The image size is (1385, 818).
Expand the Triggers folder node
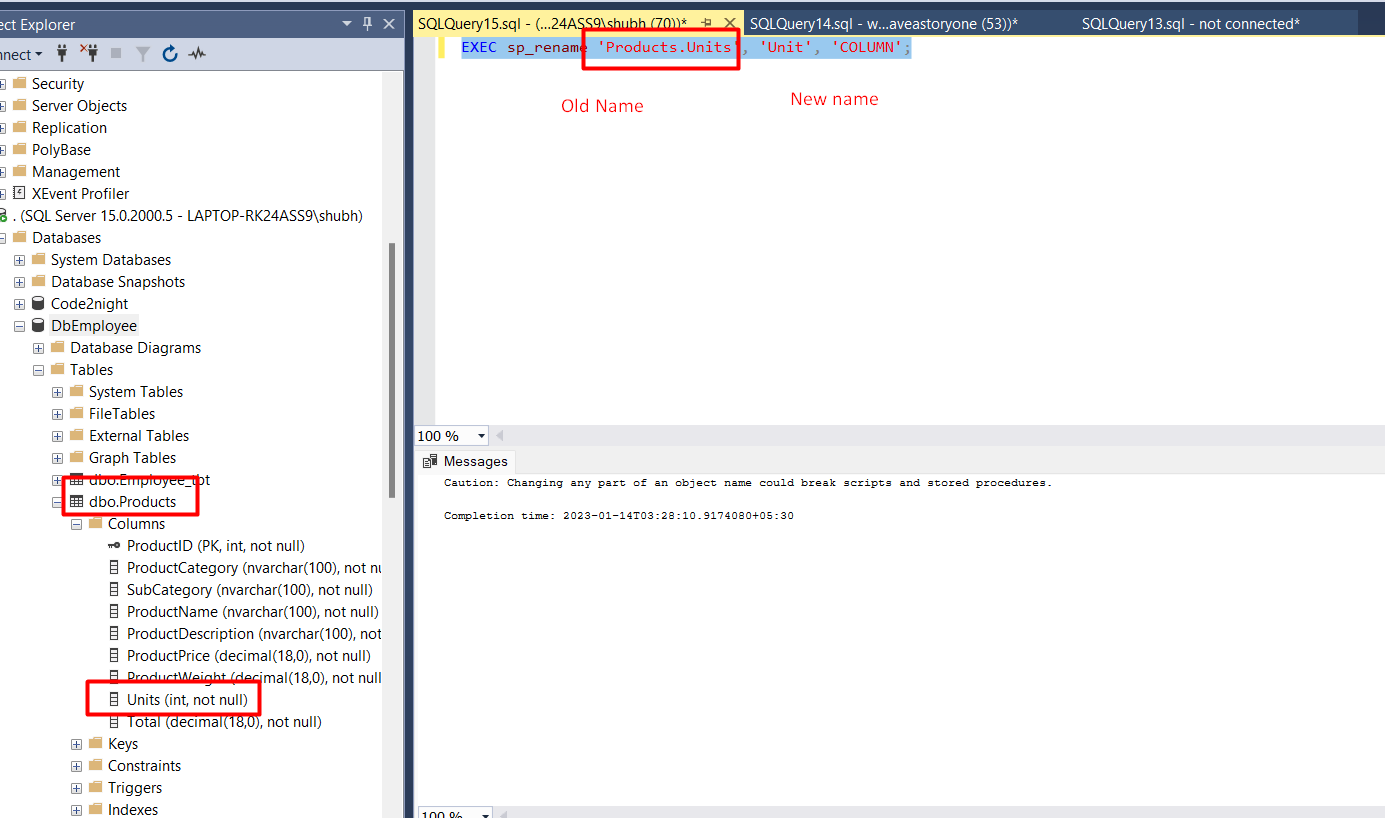pos(76,788)
